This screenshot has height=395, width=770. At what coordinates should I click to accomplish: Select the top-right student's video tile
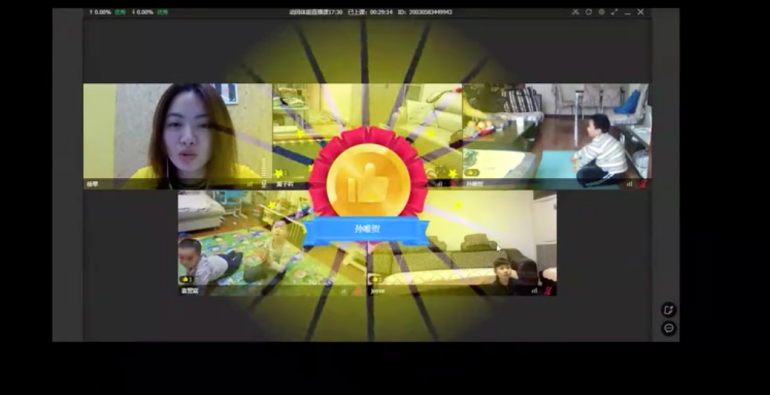tap(556, 136)
